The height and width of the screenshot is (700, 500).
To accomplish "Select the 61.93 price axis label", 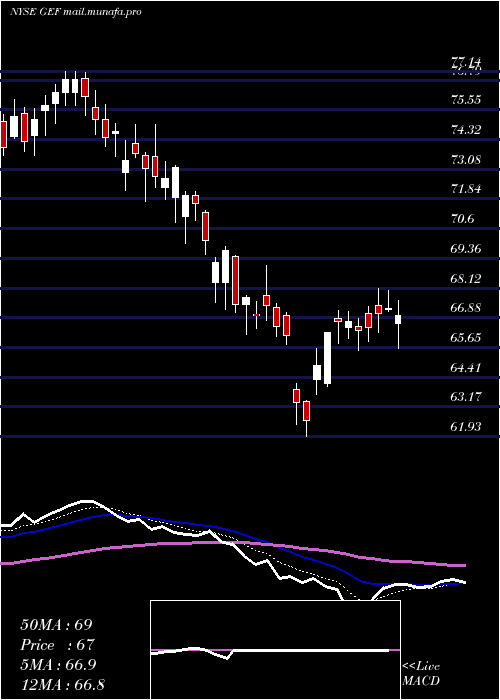I will [466, 427].
